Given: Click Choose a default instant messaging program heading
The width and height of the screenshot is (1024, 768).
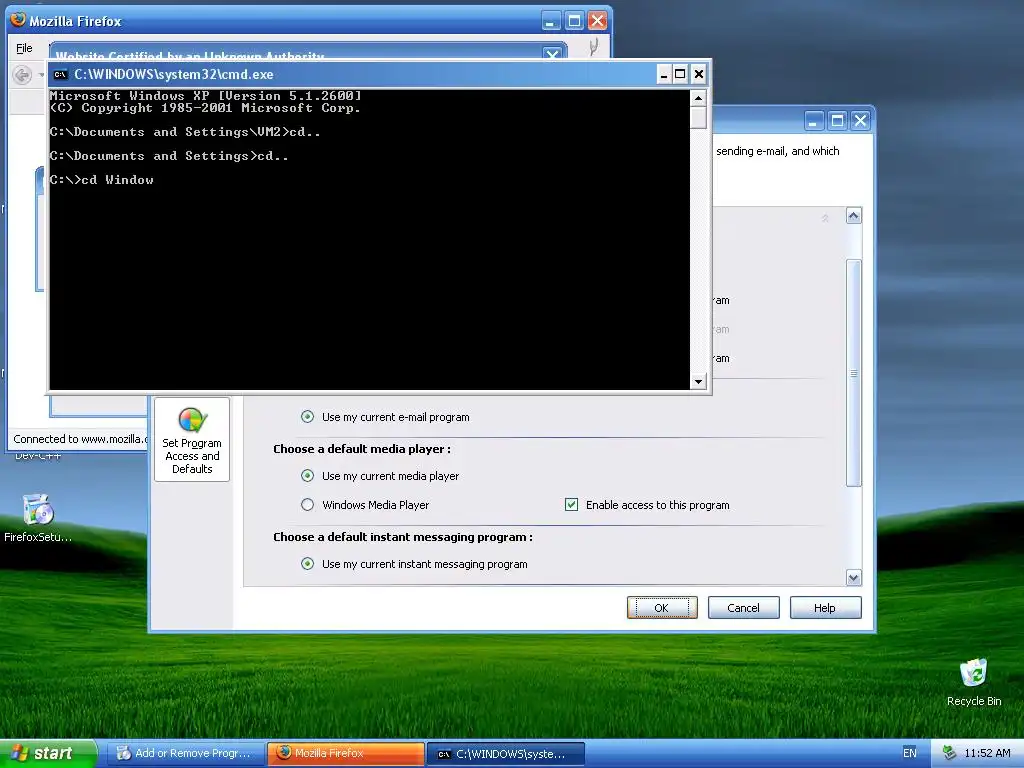Looking at the screenshot, I should pyautogui.click(x=403, y=537).
